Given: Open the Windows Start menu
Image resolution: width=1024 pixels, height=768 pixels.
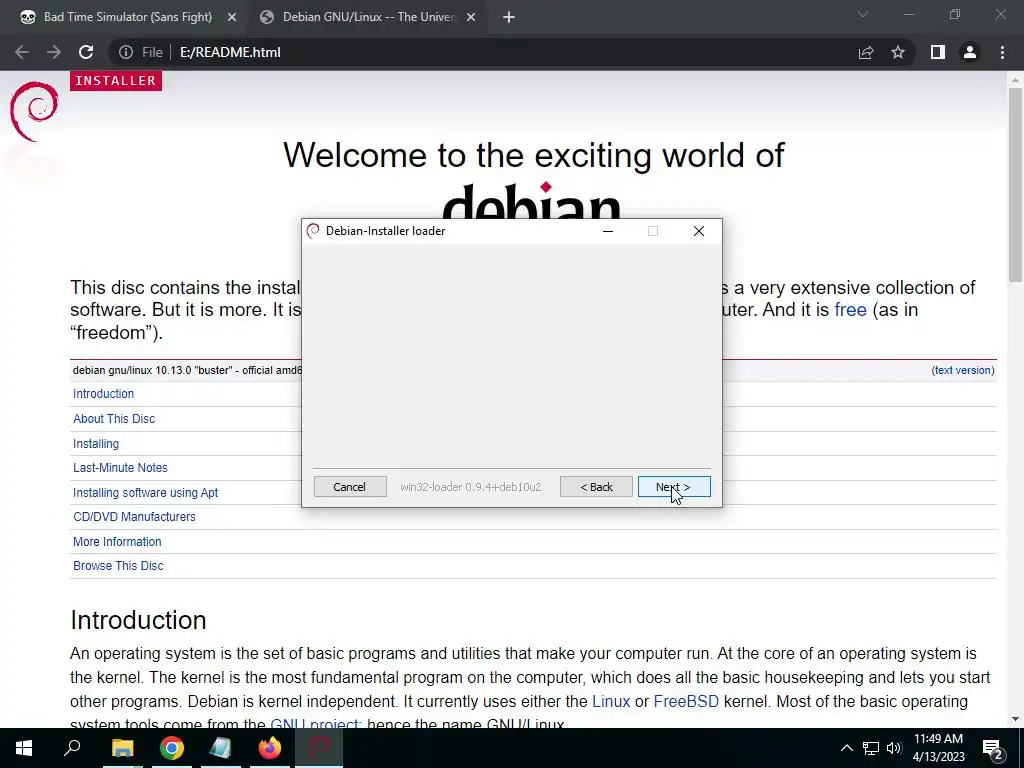Looking at the screenshot, I should click(24, 748).
